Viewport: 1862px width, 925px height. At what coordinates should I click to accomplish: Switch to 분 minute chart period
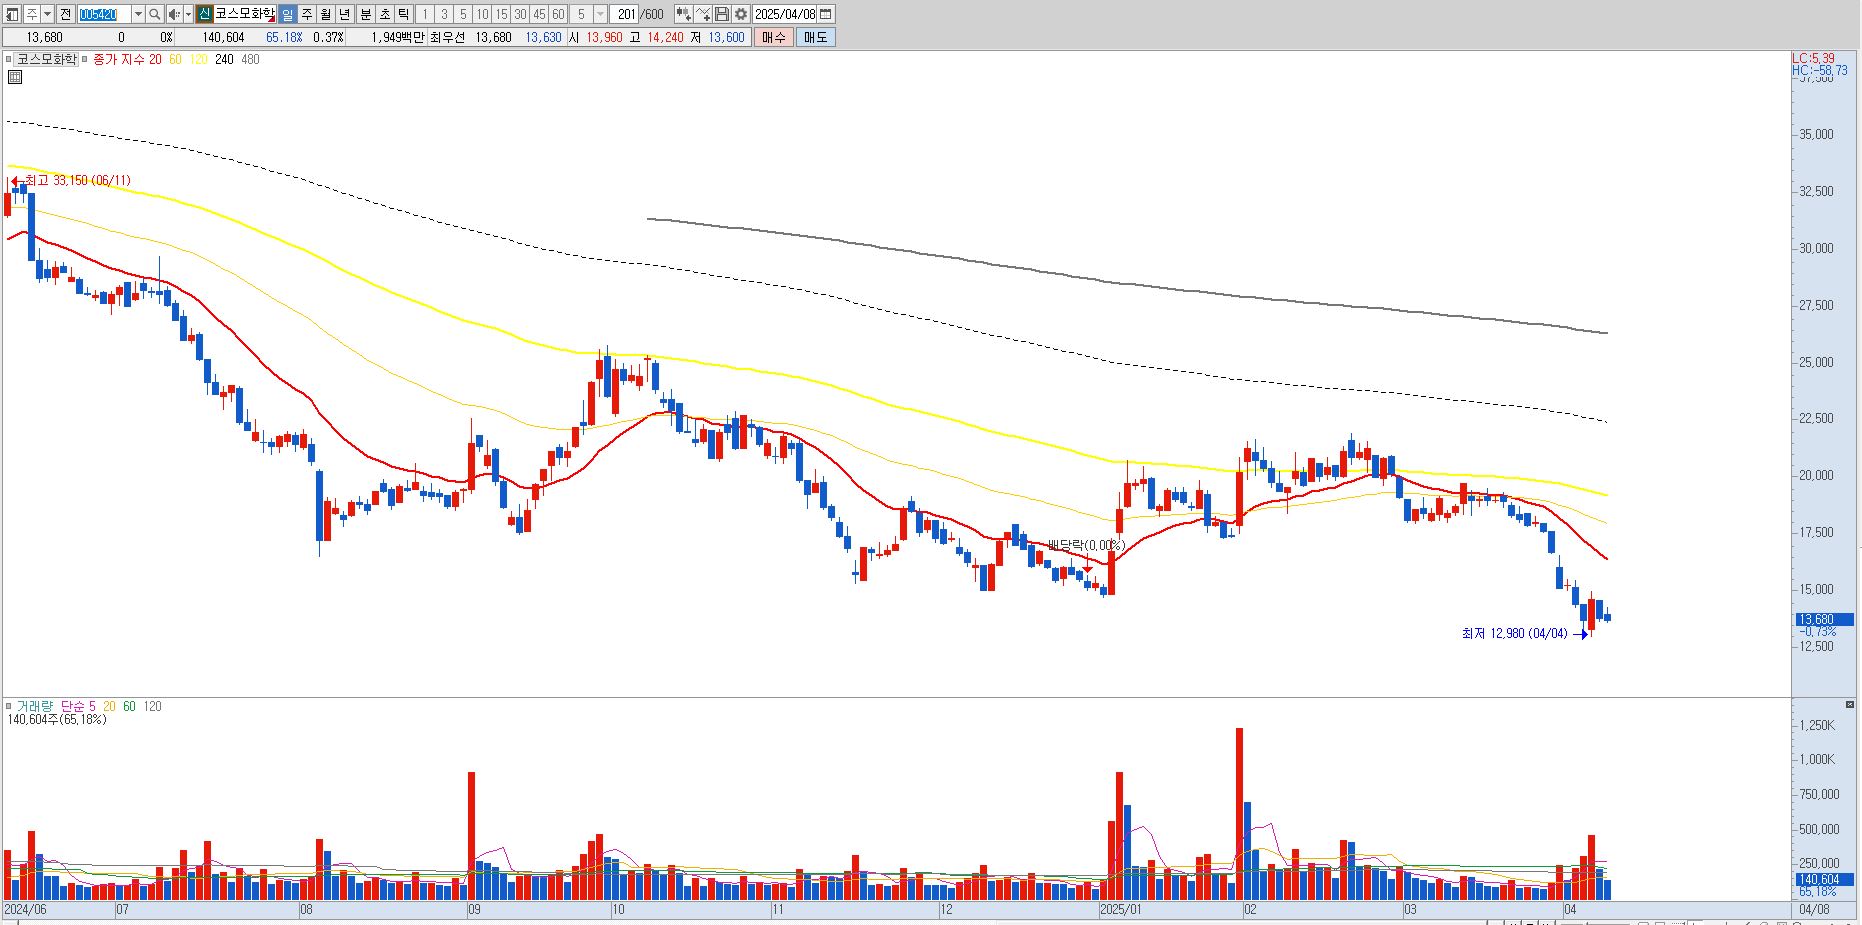pyautogui.click(x=365, y=14)
